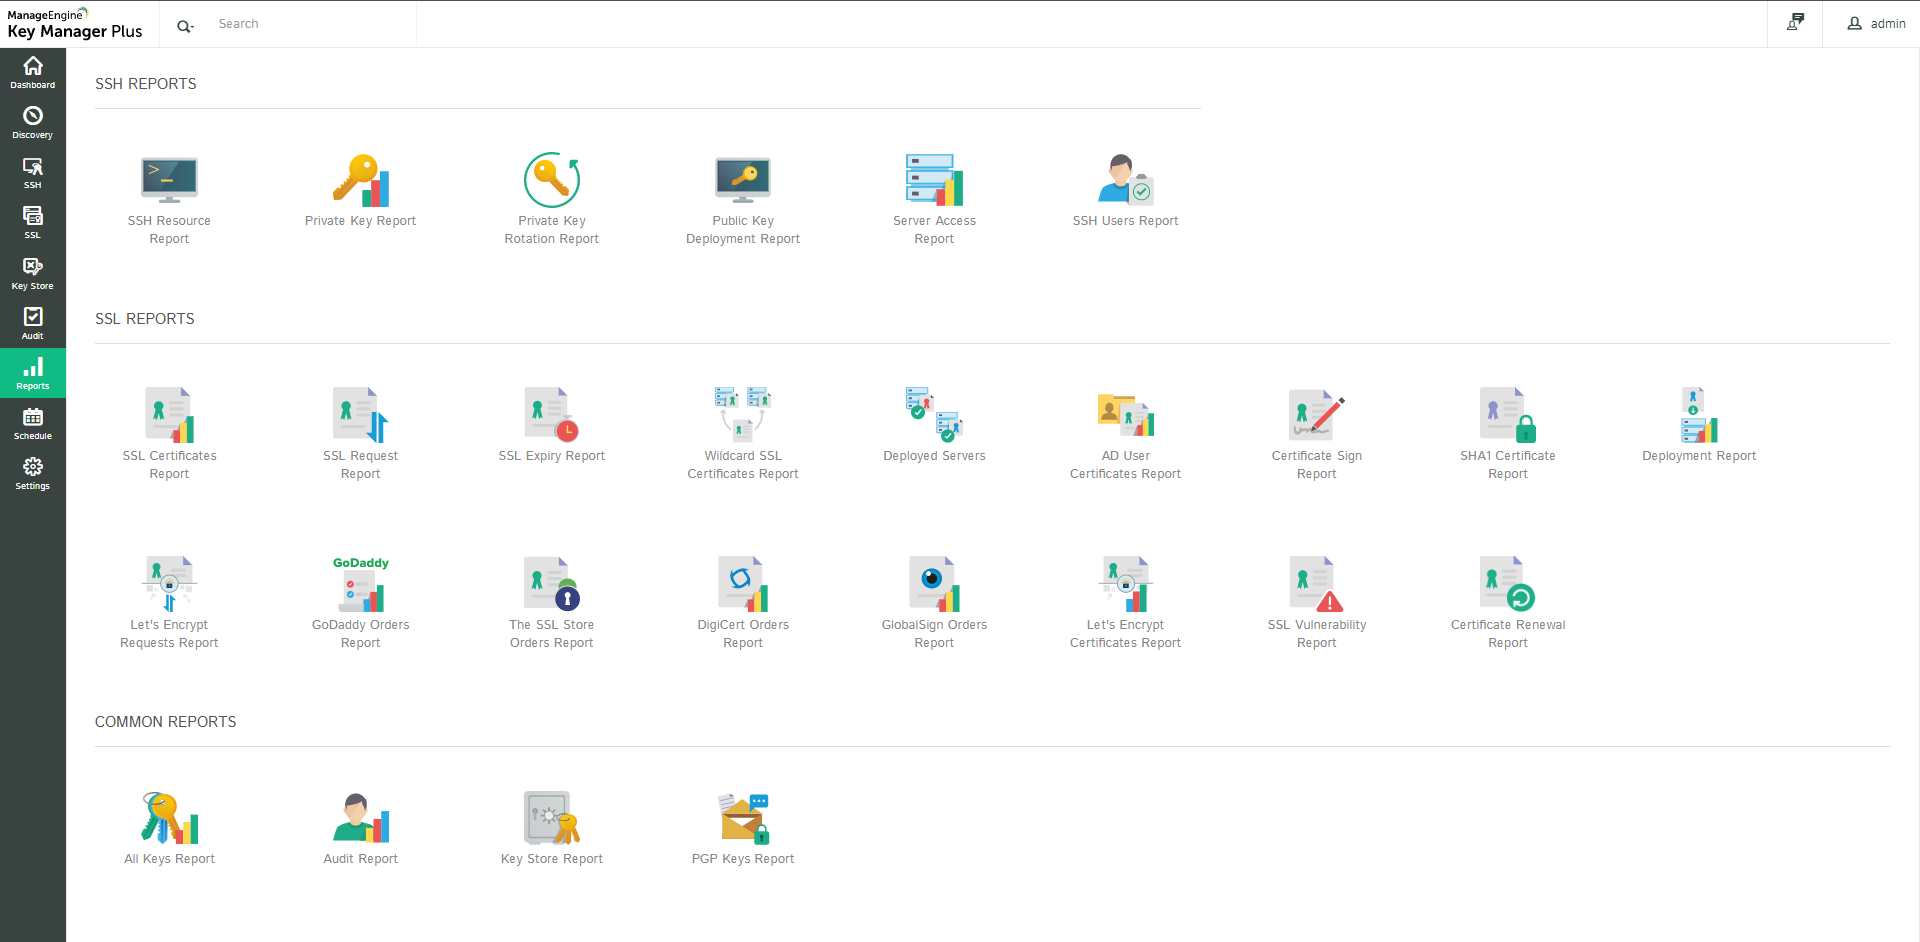Open the SSL Vulnerability Report icon
The image size is (1920, 942).
click(x=1316, y=584)
